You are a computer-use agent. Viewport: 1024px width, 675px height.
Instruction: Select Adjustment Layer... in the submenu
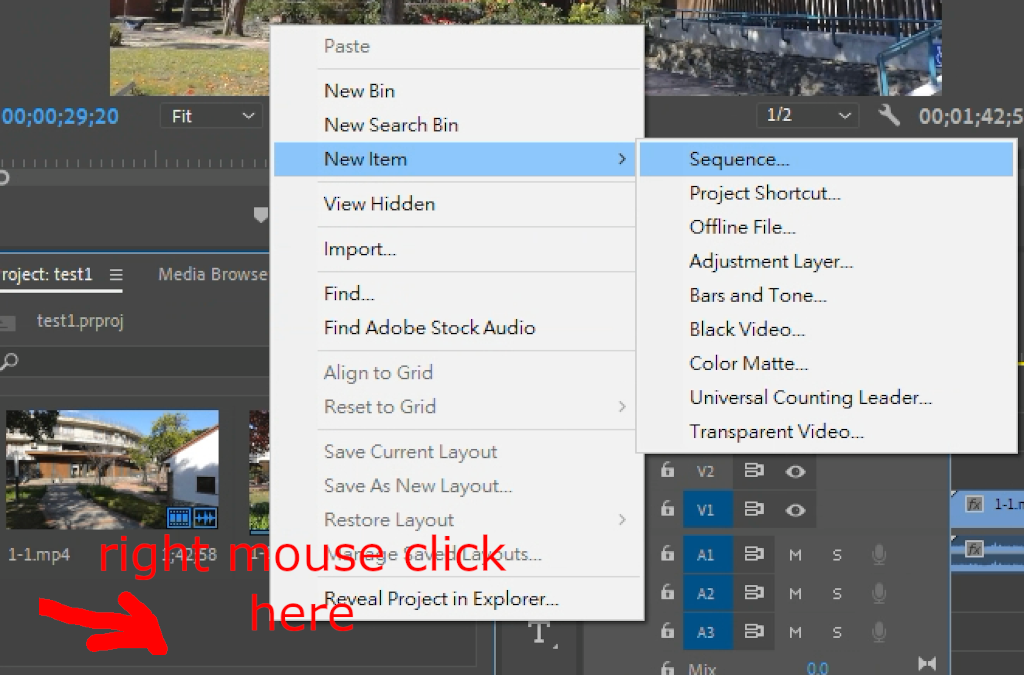770,261
